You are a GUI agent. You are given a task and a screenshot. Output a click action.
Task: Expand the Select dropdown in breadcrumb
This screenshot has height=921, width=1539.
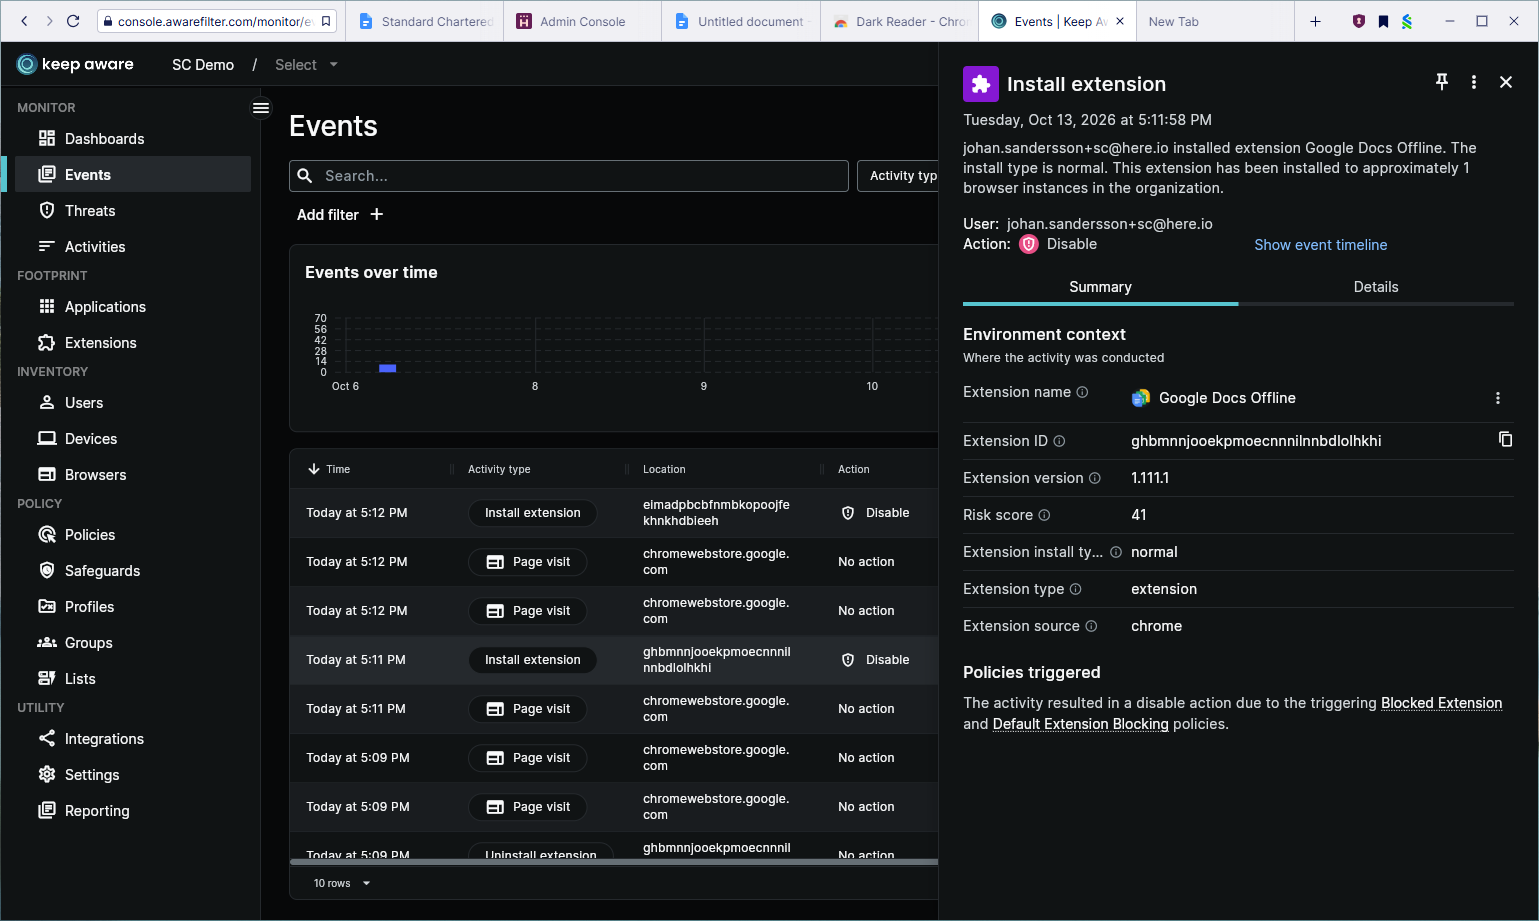click(306, 65)
